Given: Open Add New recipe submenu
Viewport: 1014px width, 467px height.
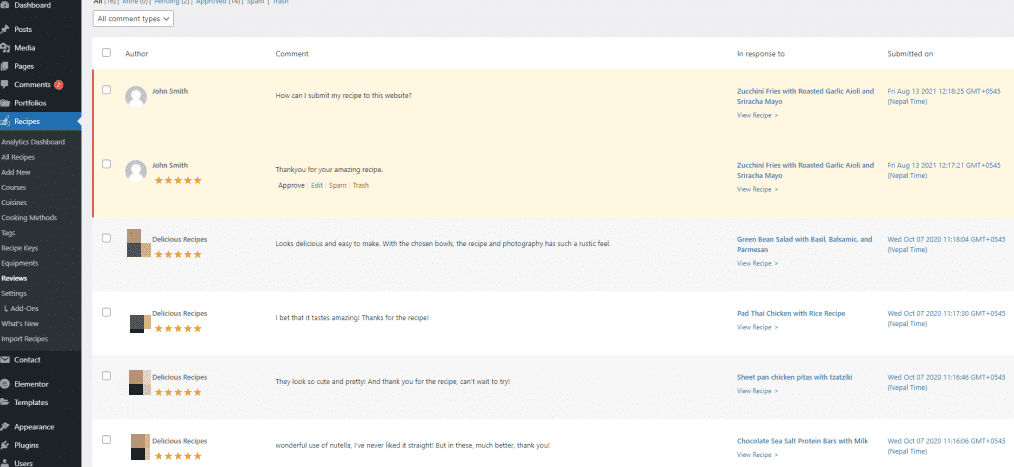Looking at the screenshot, I should pyautogui.click(x=16, y=173).
